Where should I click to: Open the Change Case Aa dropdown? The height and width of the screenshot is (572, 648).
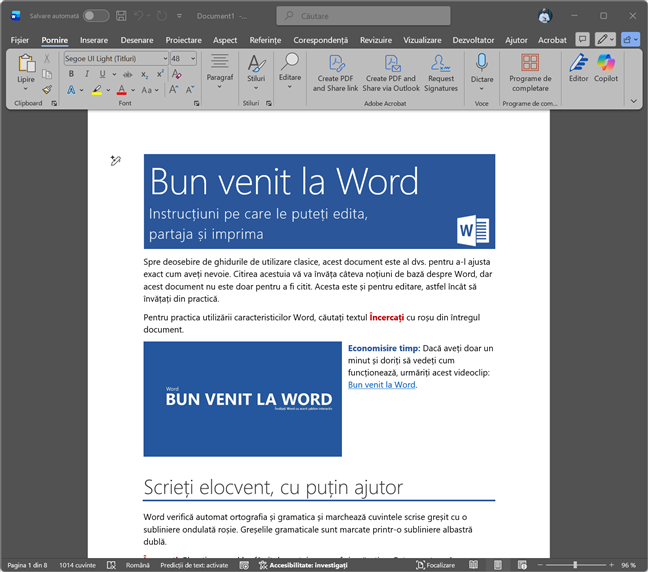(x=150, y=90)
